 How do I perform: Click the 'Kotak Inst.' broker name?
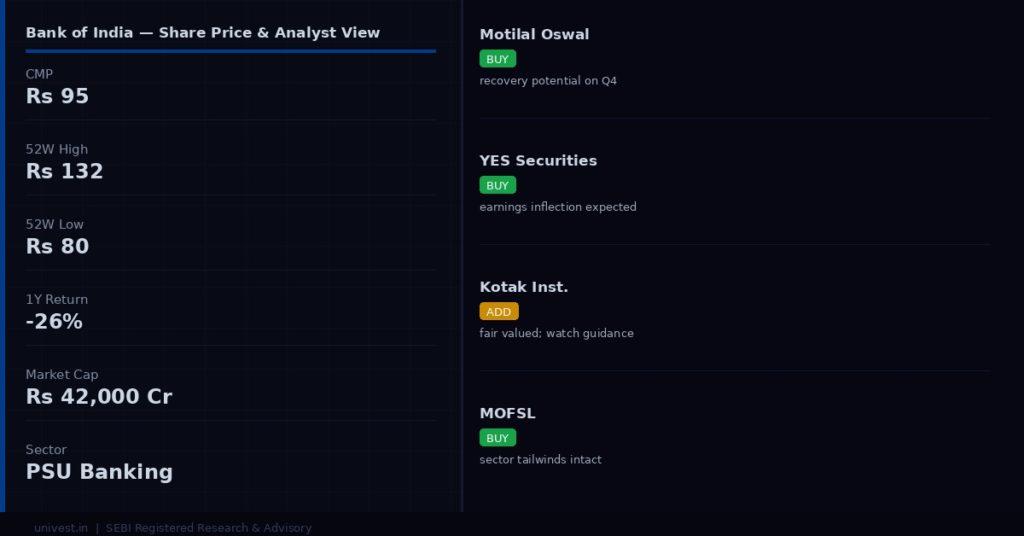(524, 287)
